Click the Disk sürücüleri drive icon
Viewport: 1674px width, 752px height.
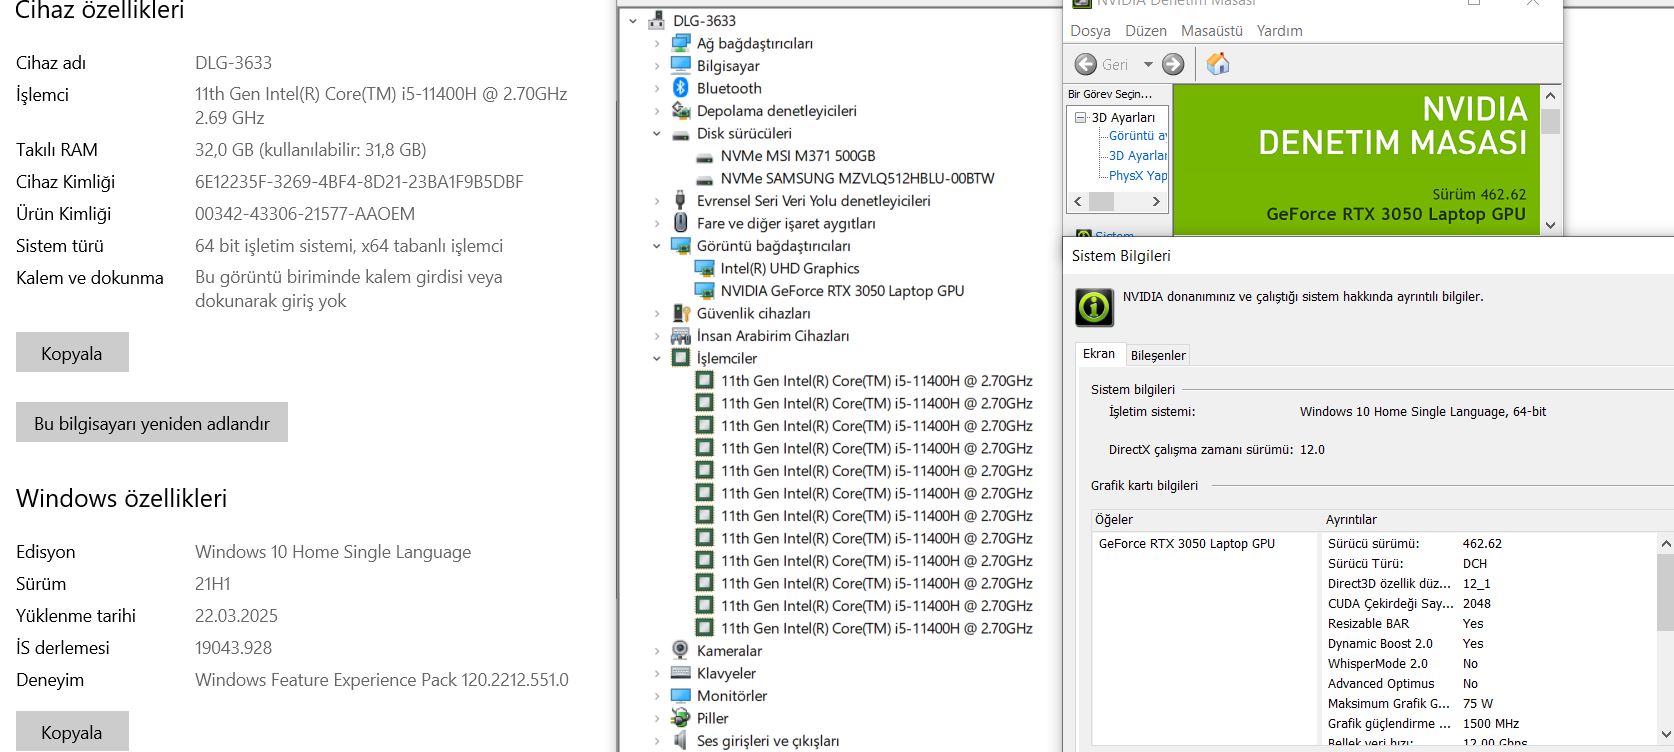coord(681,134)
